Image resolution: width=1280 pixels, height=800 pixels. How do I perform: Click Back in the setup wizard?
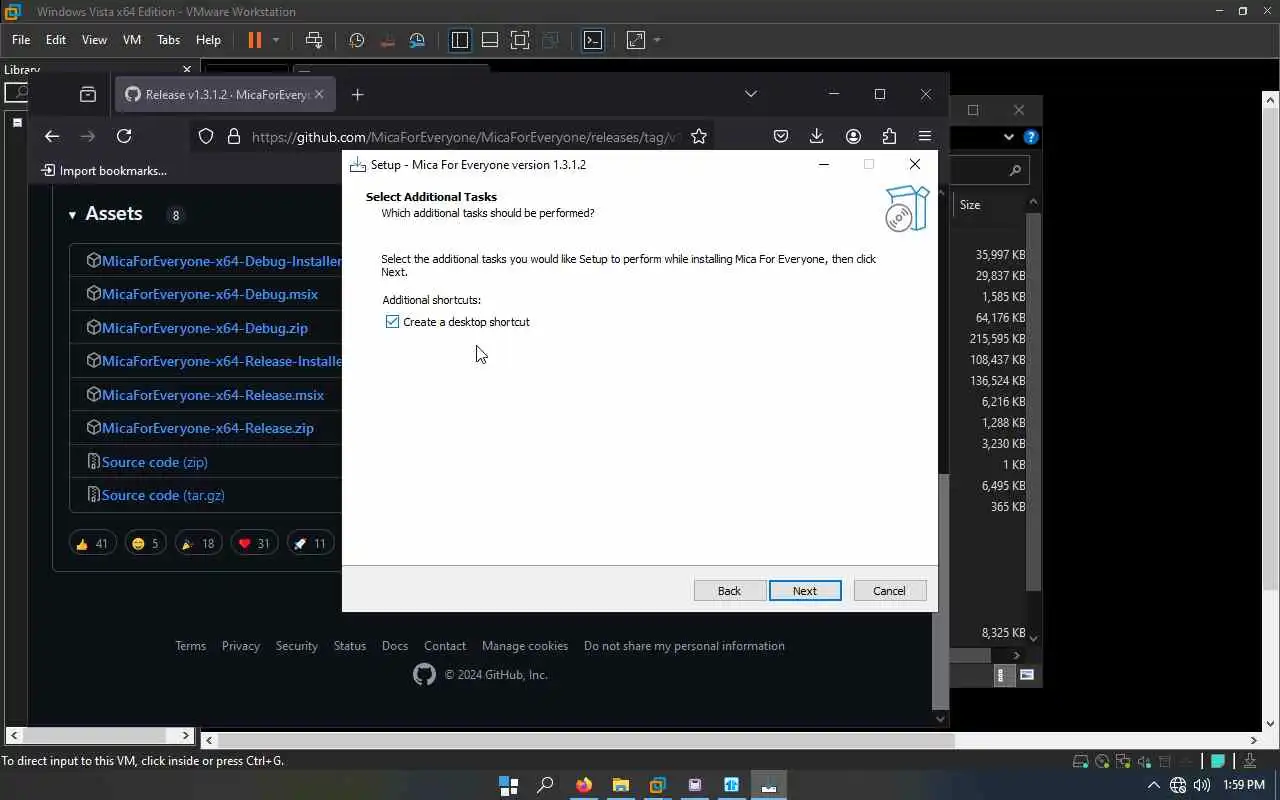pos(729,591)
